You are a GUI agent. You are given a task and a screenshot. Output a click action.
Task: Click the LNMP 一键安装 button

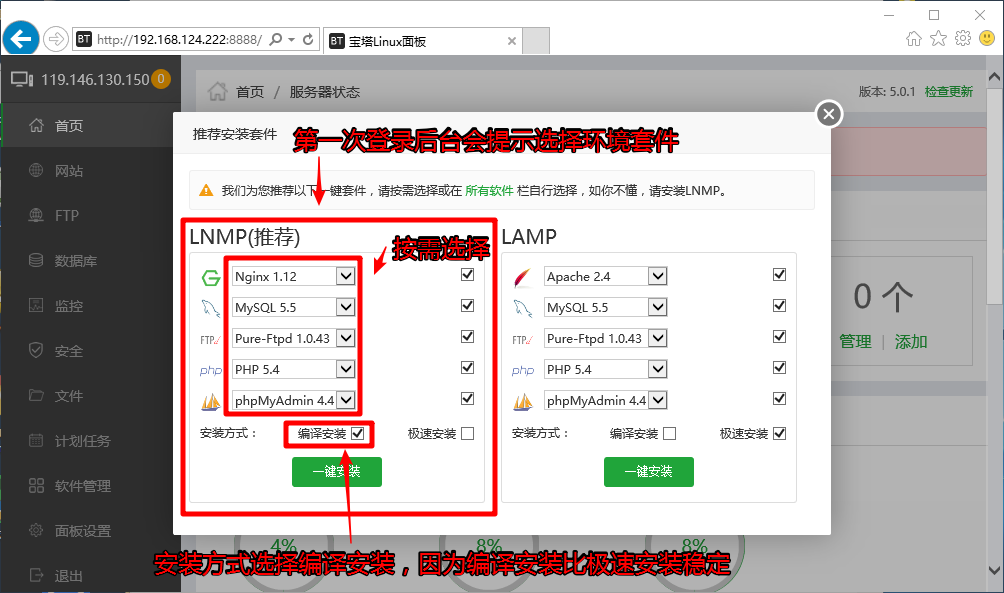click(x=337, y=471)
